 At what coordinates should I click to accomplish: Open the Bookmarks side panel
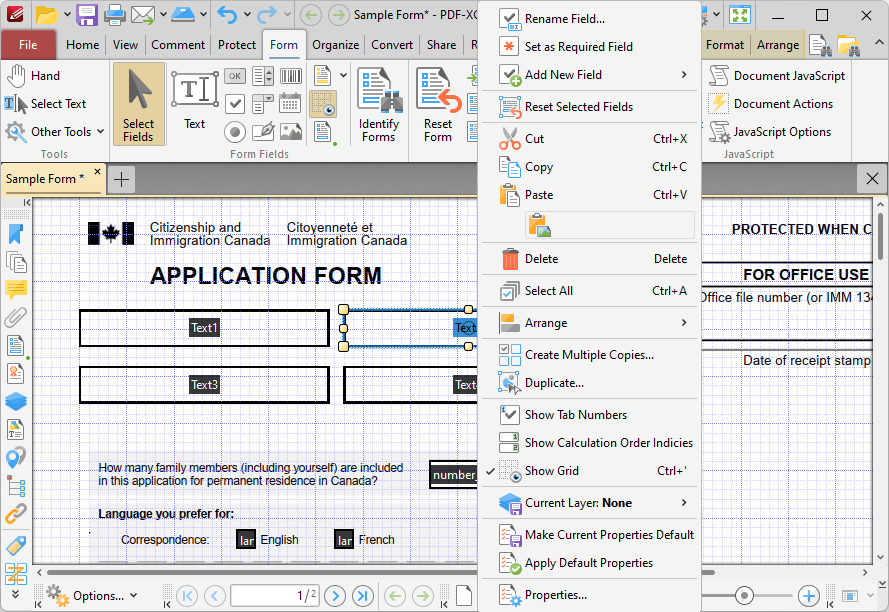click(x=15, y=234)
